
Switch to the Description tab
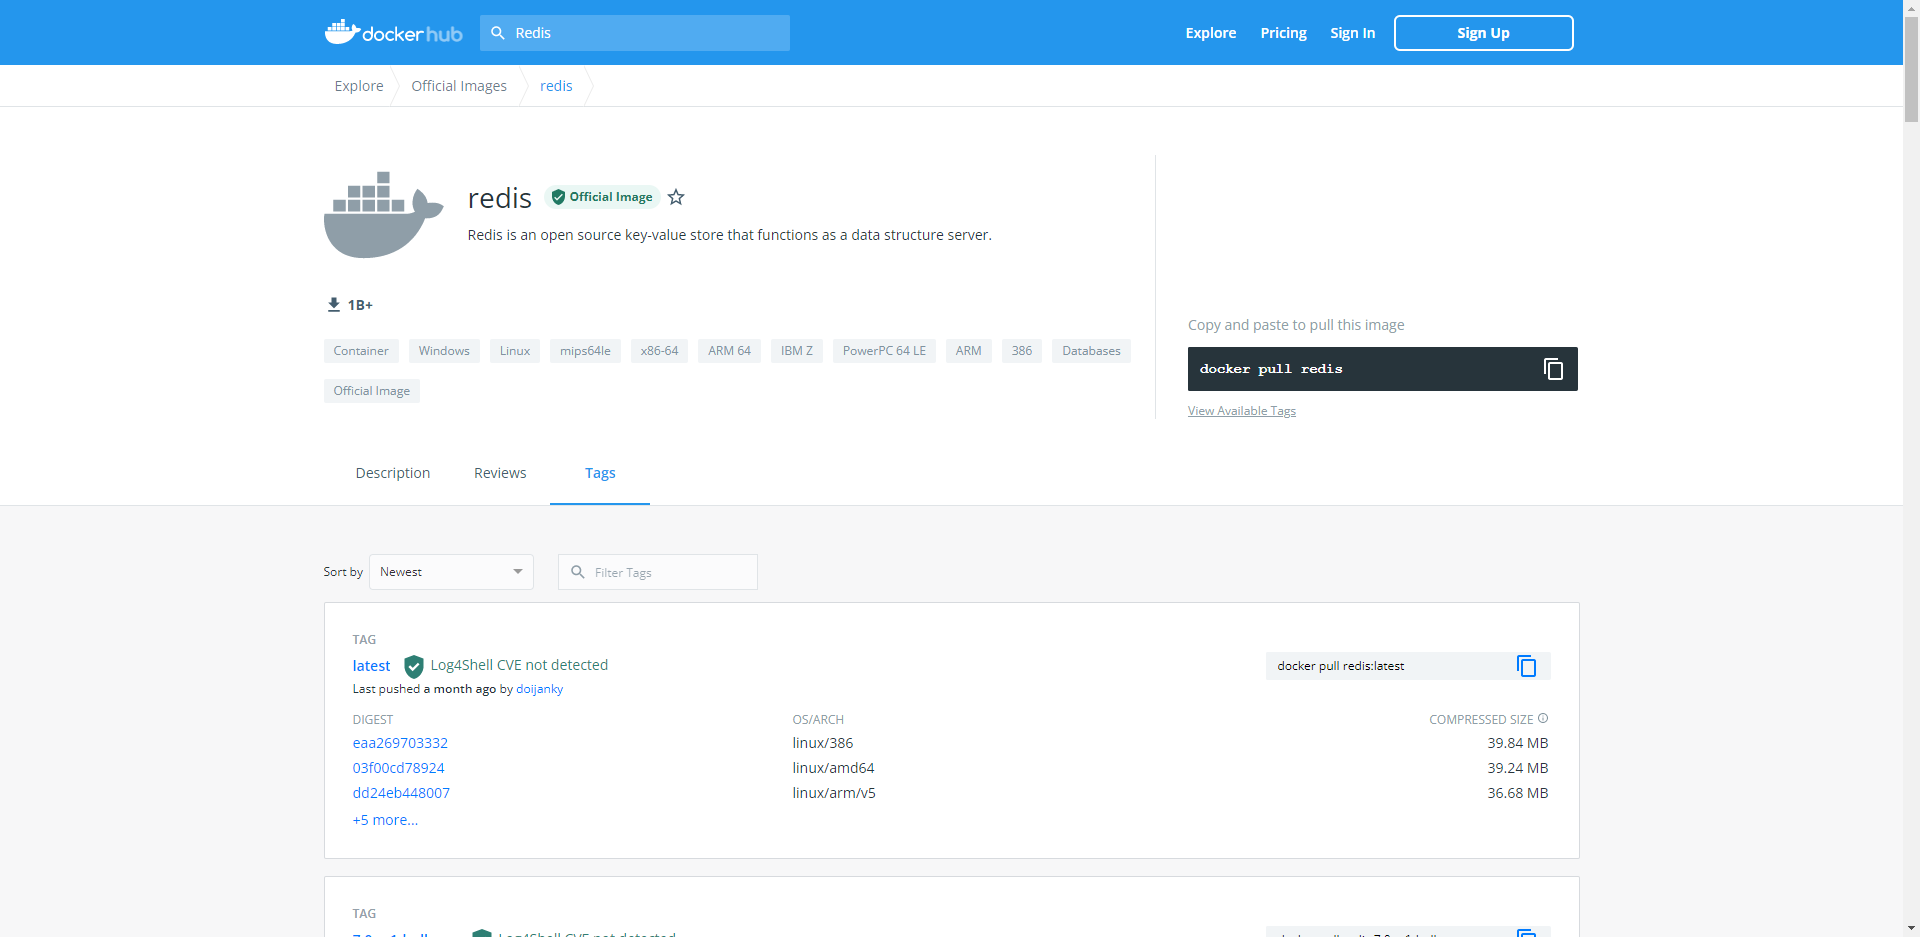392,472
